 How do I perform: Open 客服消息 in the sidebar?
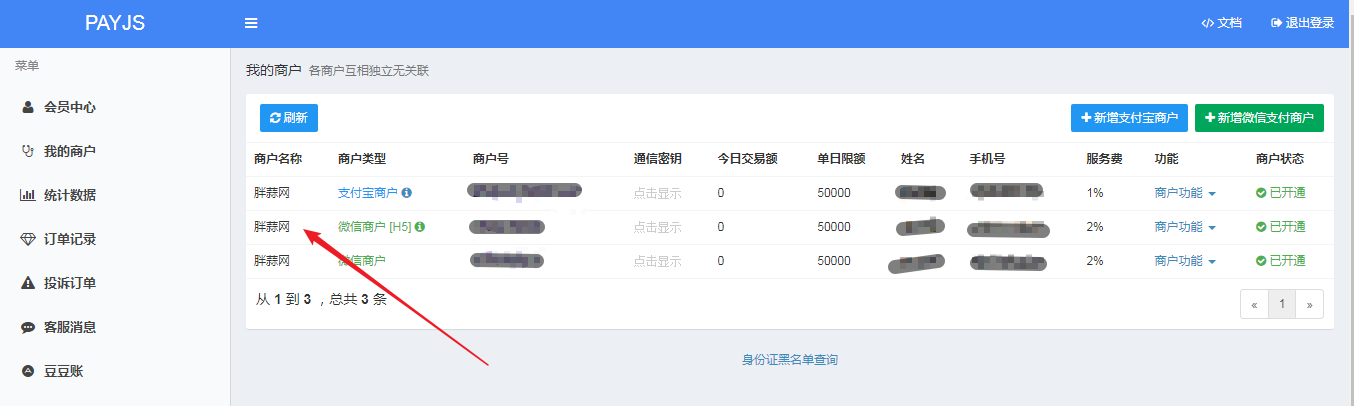point(69,327)
